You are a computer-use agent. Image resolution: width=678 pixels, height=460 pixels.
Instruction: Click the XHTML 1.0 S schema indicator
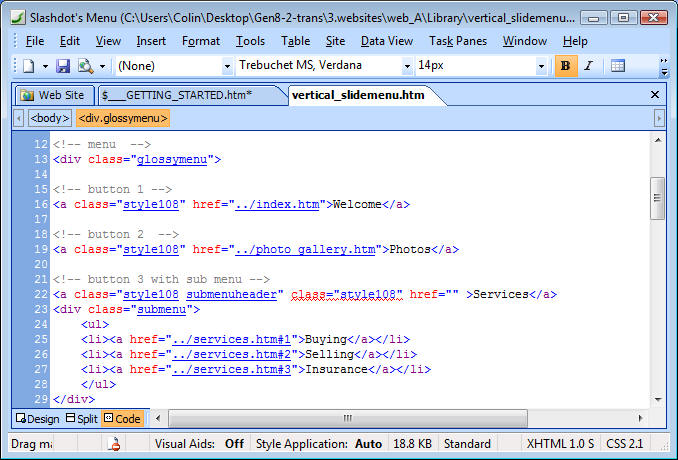coord(560,444)
